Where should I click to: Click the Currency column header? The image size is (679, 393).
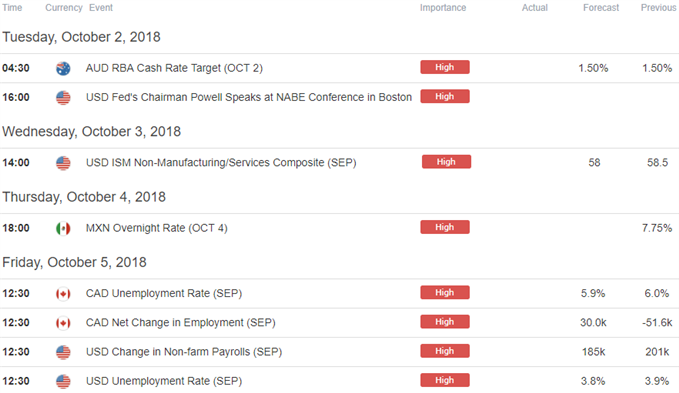[x=64, y=7]
